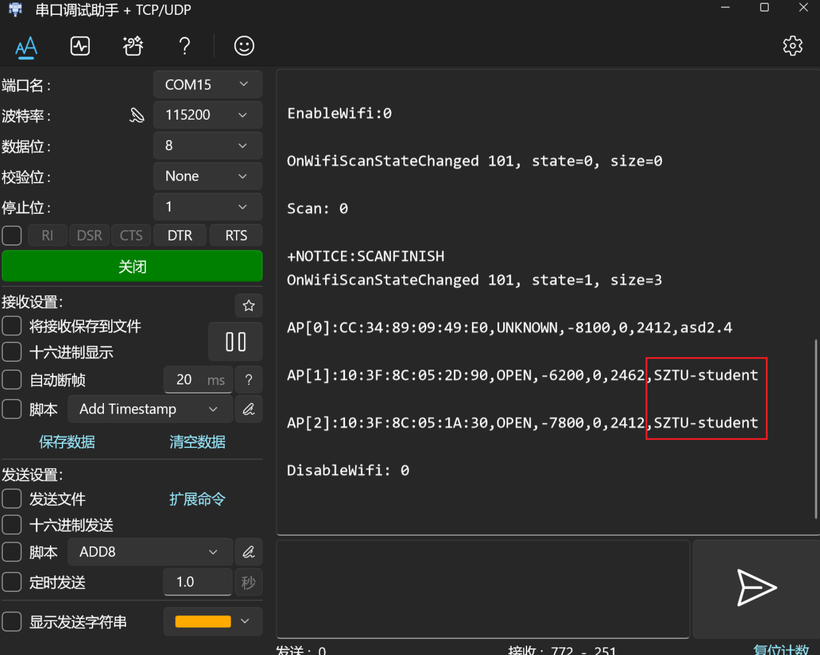Open the parity None dropdown
Viewport: 820px width, 655px height.
click(x=207, y=176)
